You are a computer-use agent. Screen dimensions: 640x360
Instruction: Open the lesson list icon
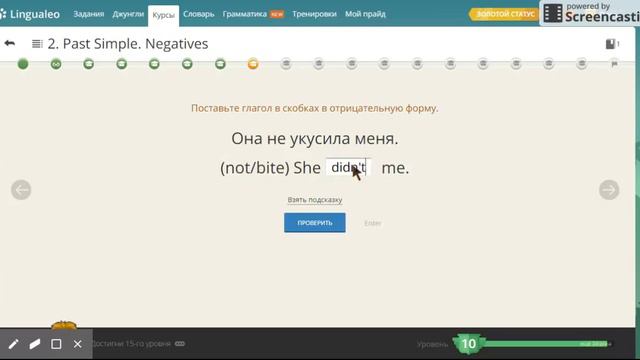click(37, 43)
